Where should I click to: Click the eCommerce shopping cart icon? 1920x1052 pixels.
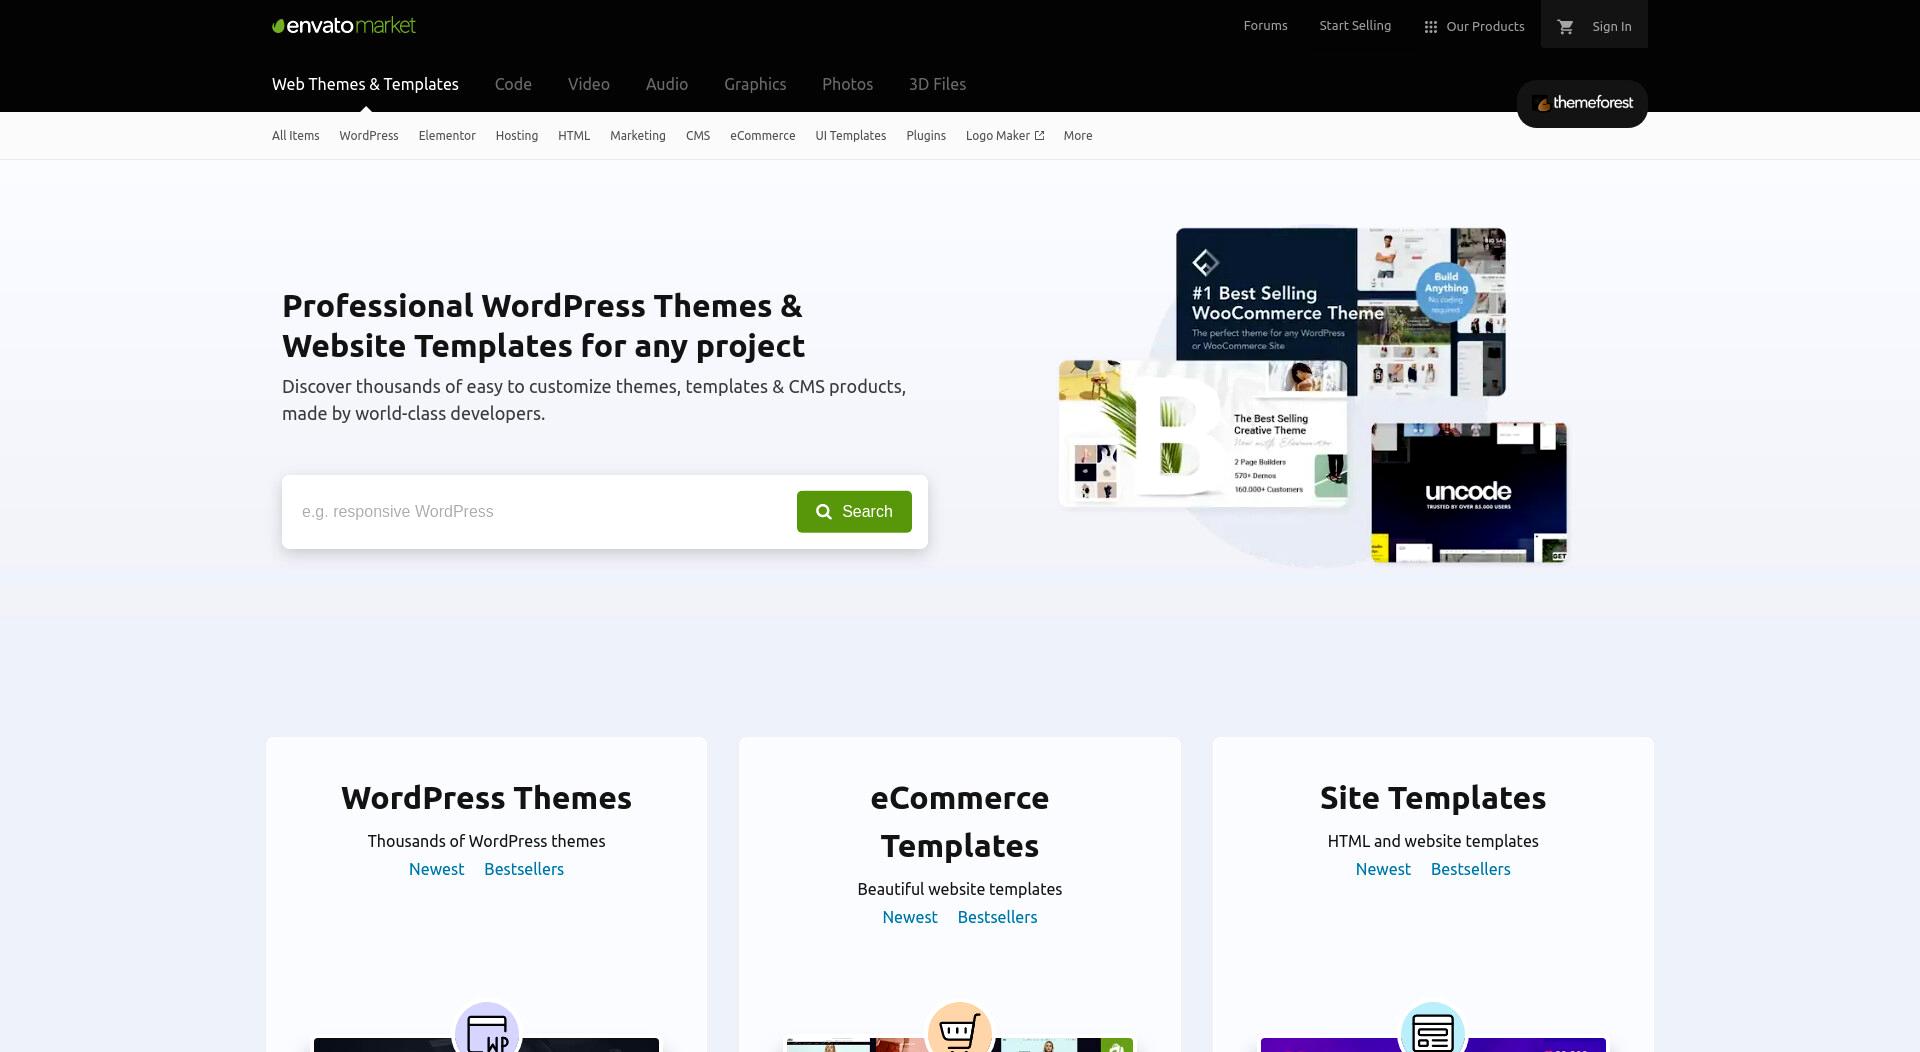point(960,1030)
